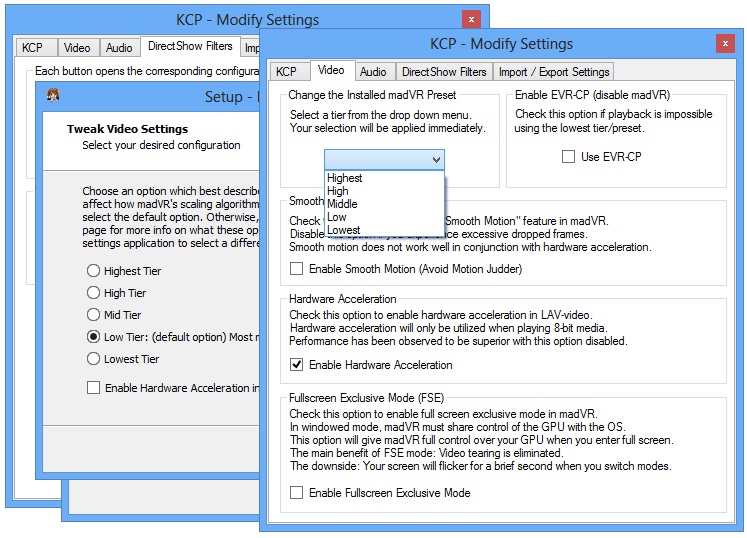Image resolution: width=747 pixels, height=538 pixels.
Task: Toggle Enable Smooth Motion checkbox
Action: pos(296,268)
